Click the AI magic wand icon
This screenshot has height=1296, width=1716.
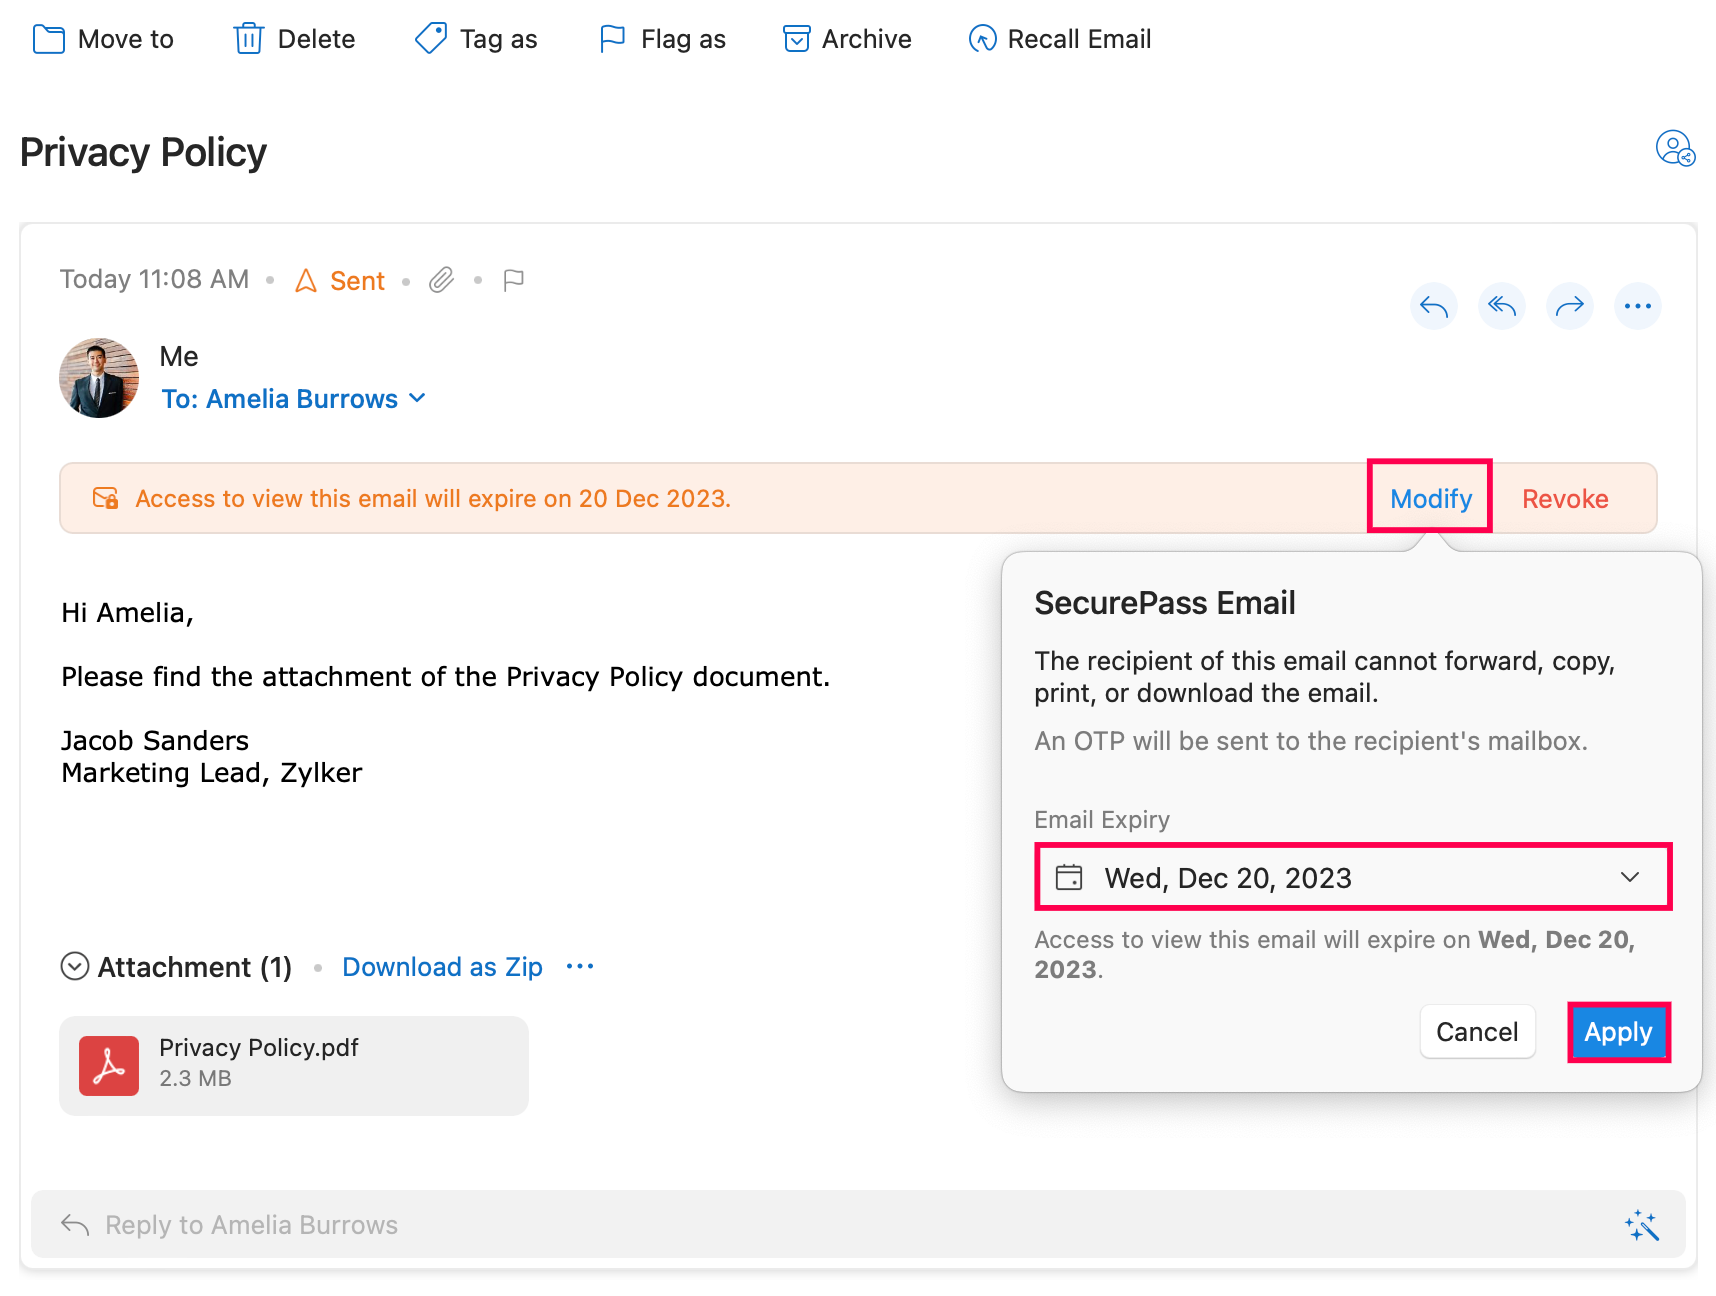click(x=1641, y=1225)
